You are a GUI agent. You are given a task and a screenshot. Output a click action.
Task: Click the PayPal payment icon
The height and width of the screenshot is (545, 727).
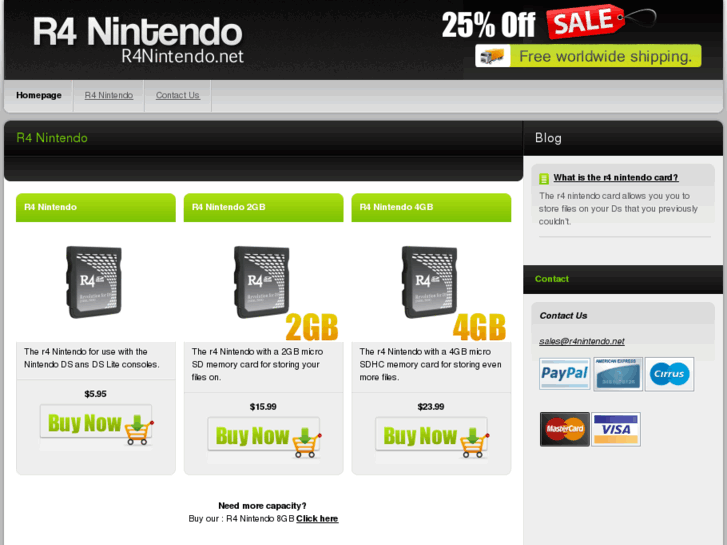[x=564, y=374]
